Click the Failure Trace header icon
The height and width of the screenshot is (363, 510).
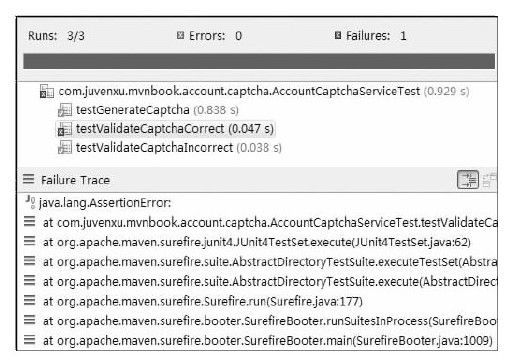point(29,180)
